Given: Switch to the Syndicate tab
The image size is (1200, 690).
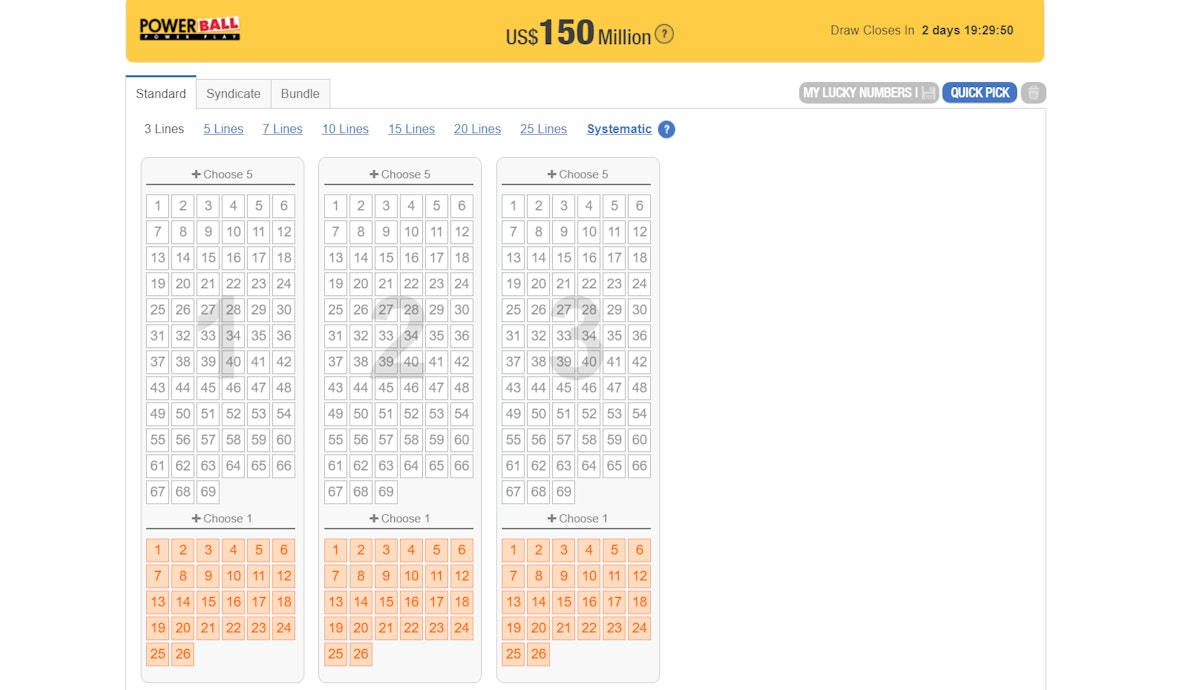Looking at the screenshot, I should pos(233,94).
